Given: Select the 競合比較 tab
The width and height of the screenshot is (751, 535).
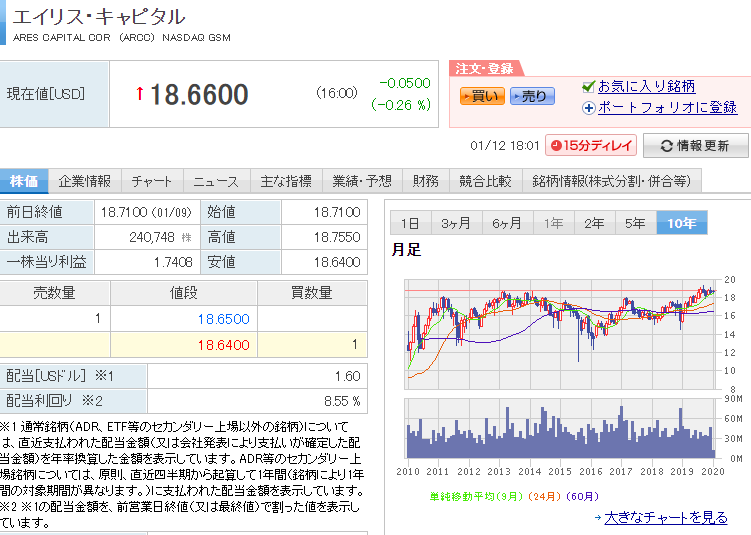Looking at the screenshot, I should 485,181.
